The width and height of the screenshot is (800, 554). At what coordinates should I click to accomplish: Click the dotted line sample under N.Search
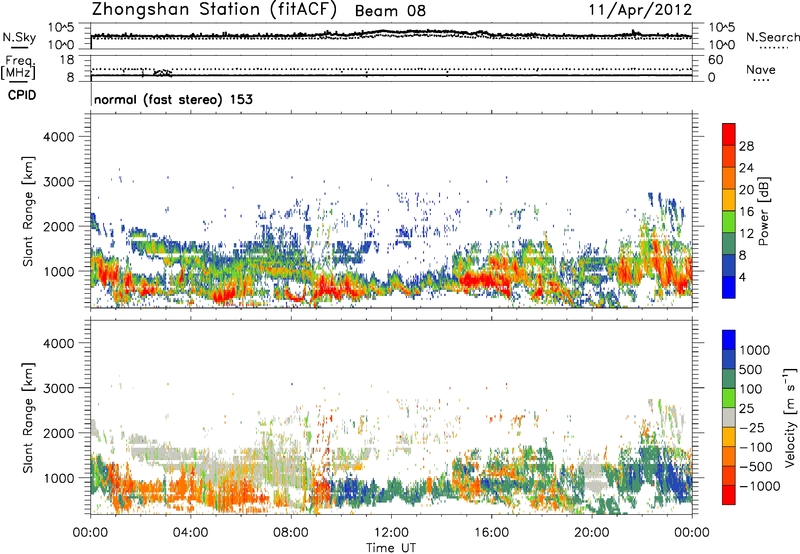(774, 48)
